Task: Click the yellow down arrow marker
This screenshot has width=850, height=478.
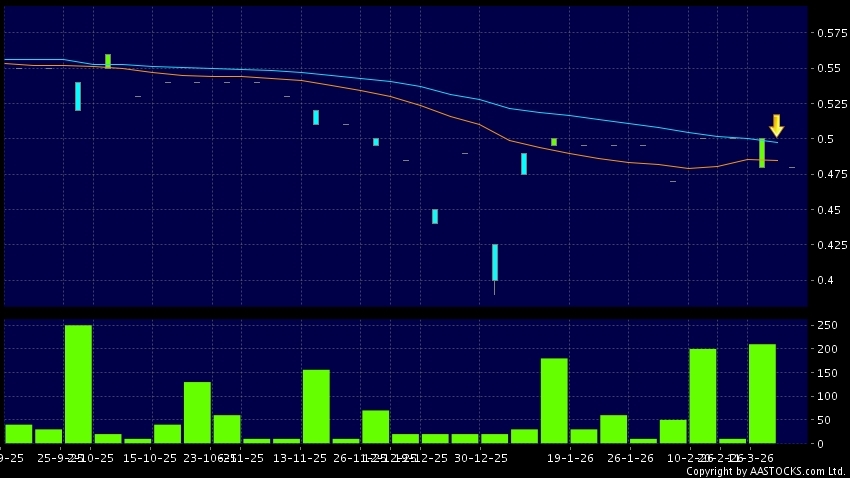Action: coord(776,125)
